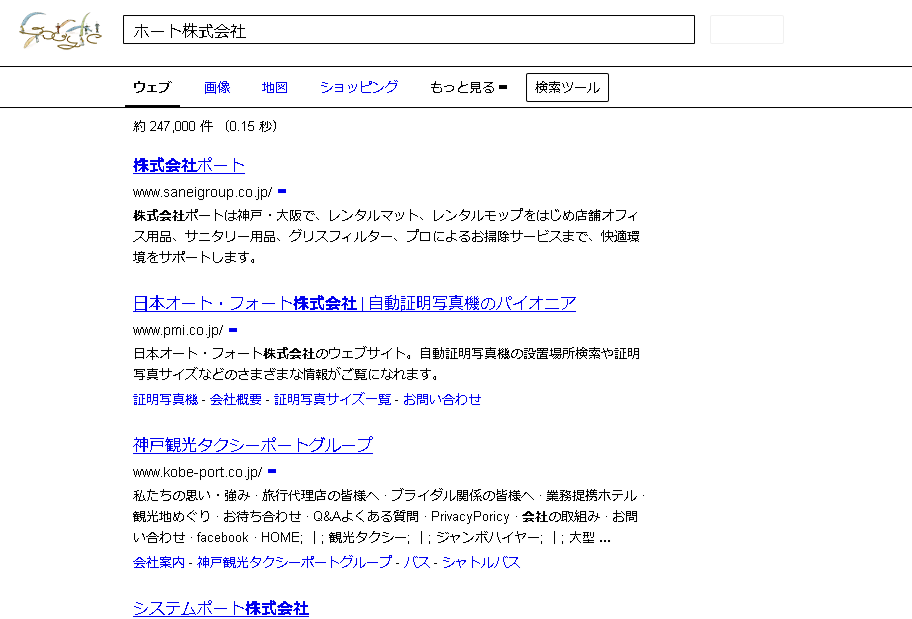This screenshot has height=619, width=912.
Task: Click the blank search button beside the query box
Action: pyautogui.click(x=747, y=30)
